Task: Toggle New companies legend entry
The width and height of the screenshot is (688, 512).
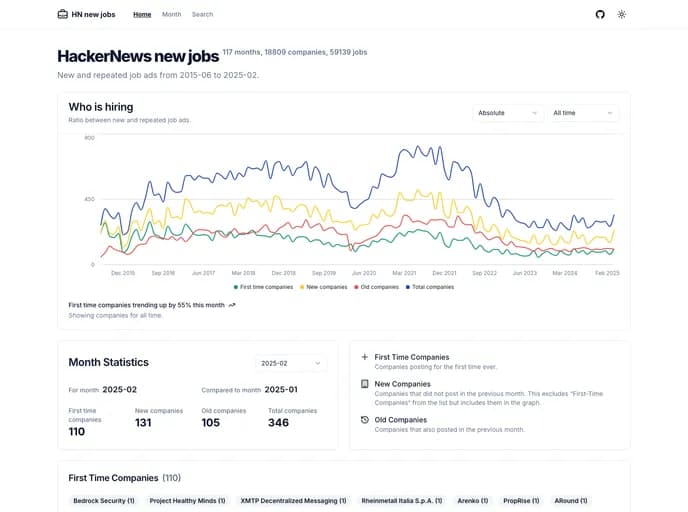Action: coord(323,287)
